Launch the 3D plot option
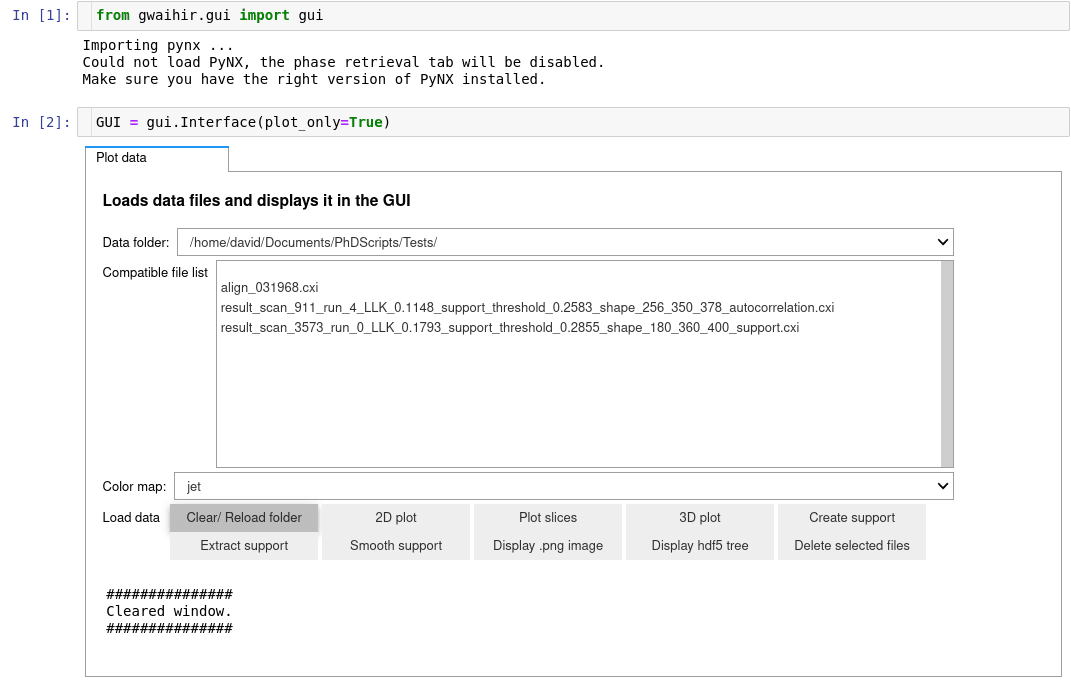Screen dimensions: 1071x682 pyautogui.click(x=700, y=518)
